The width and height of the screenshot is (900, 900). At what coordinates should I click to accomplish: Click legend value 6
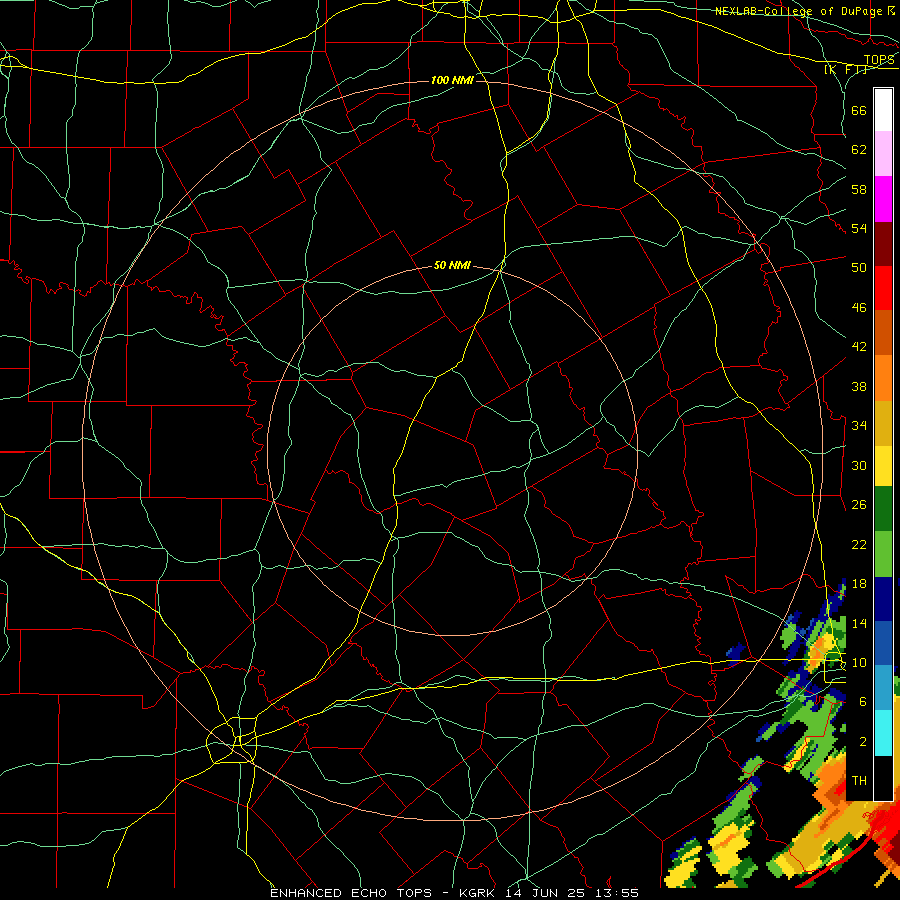point(862,702)
